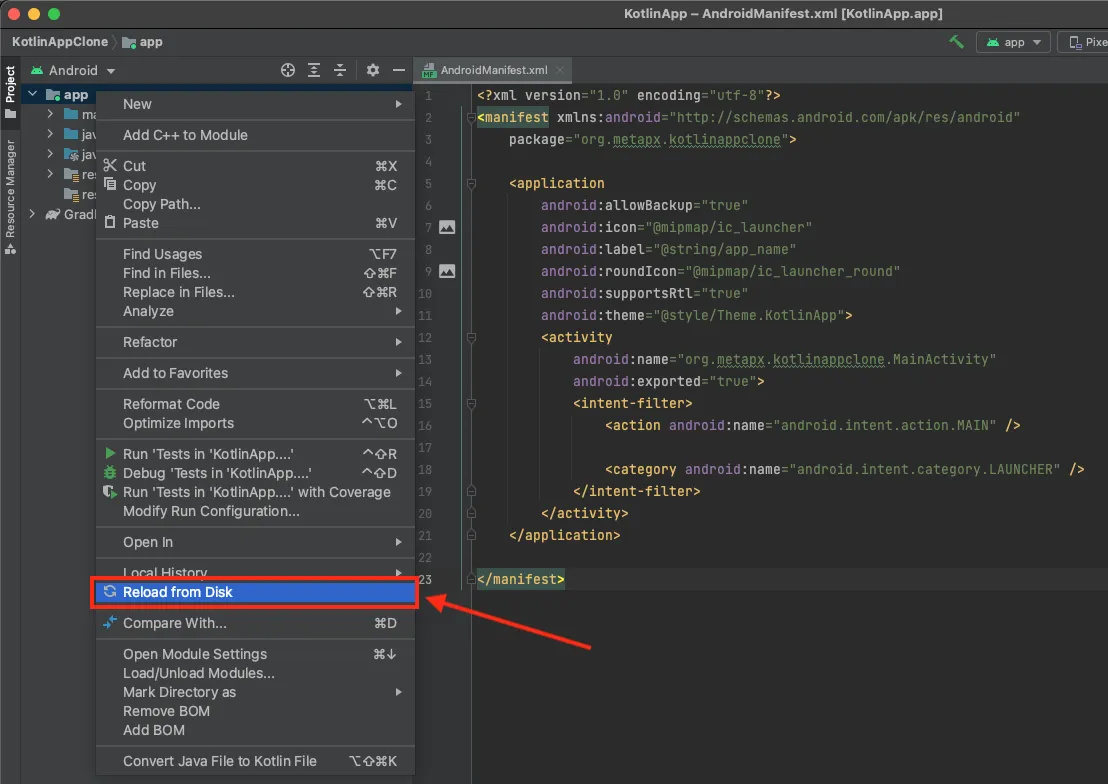Open the Analyze submenu
Image resolution: width=1108 pixels, height=784 pixels.
(255, 311)
